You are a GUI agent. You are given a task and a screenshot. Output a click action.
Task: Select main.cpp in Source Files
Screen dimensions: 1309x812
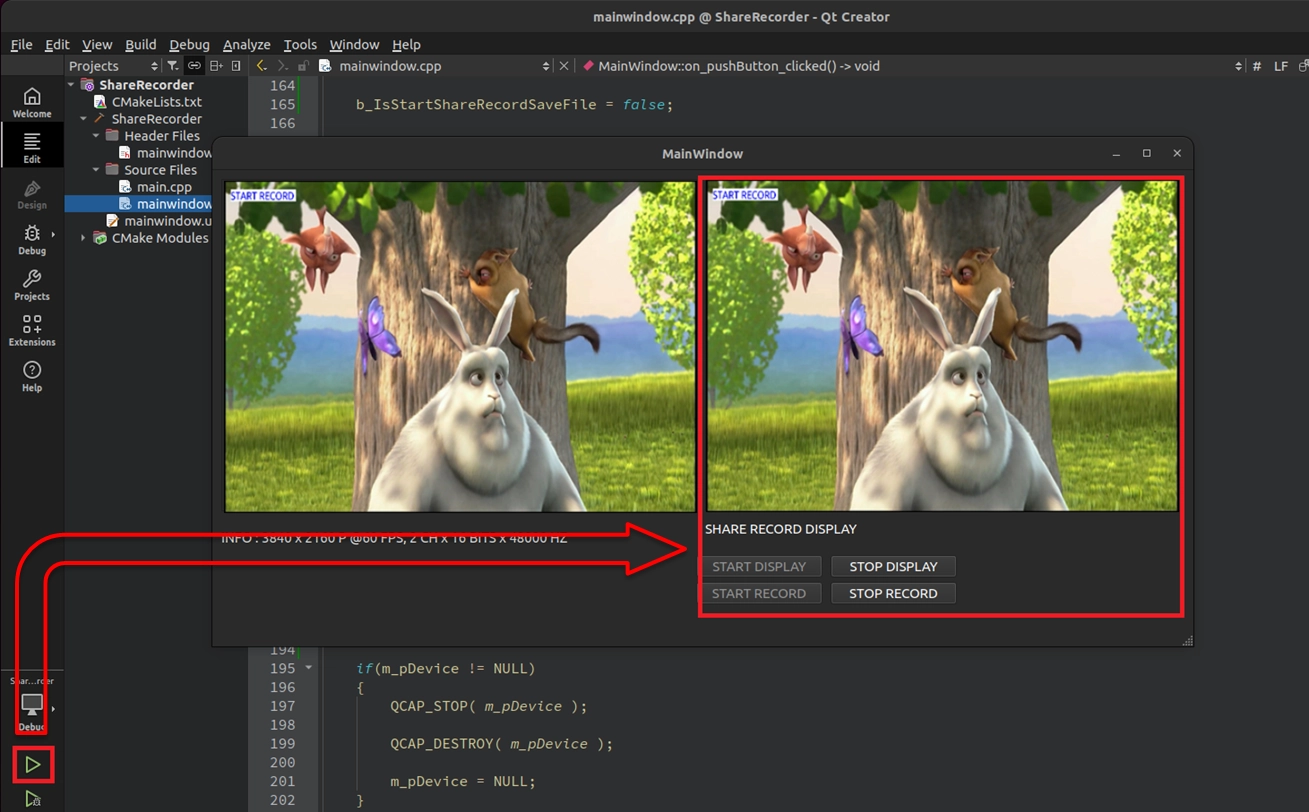point(164,187)
